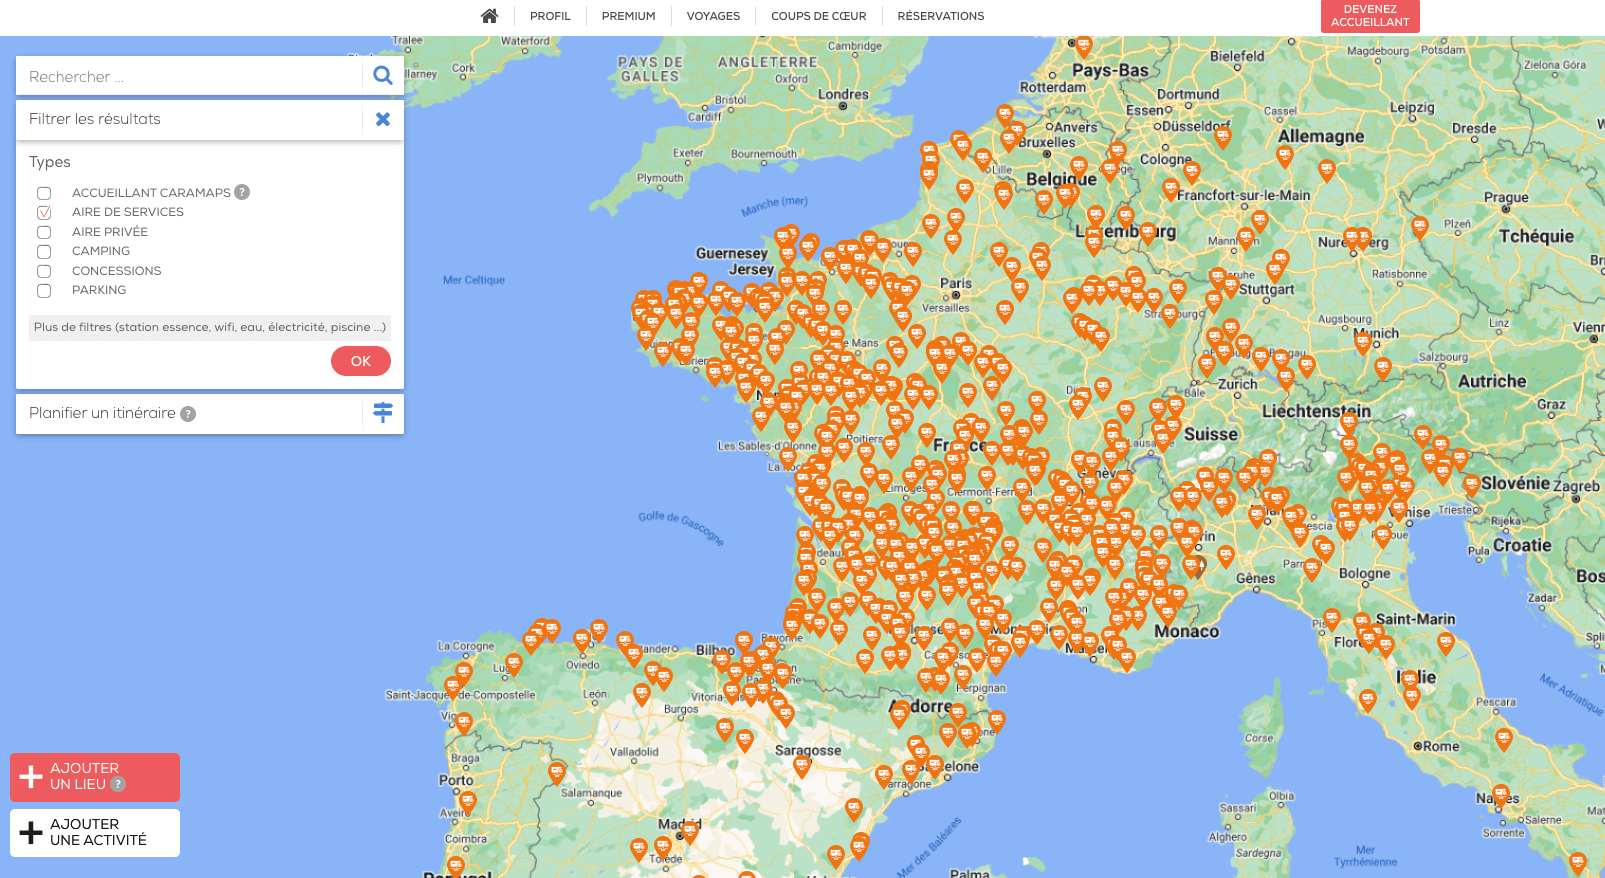Go to the home icon in navigation
This screenshot has width=1605, height=878.
click(489, 16)
